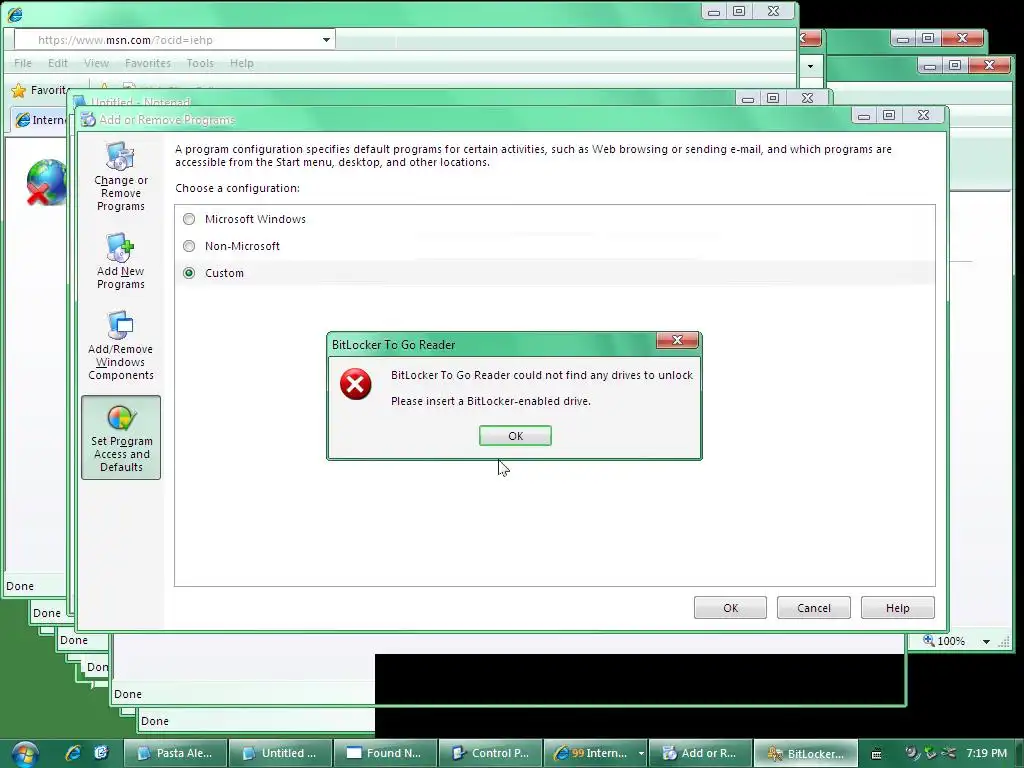The image size is (1024, 768).
Task: Switch to the BitLocker taskbar button
Action: [x=805, y=753]
